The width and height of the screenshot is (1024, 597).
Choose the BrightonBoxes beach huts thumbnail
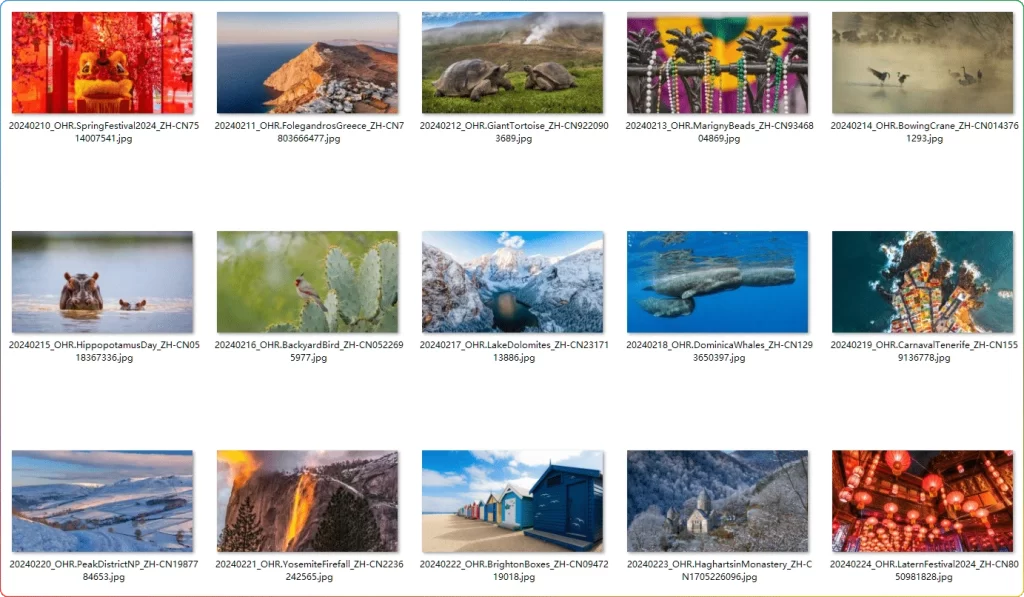coord(513,501)
